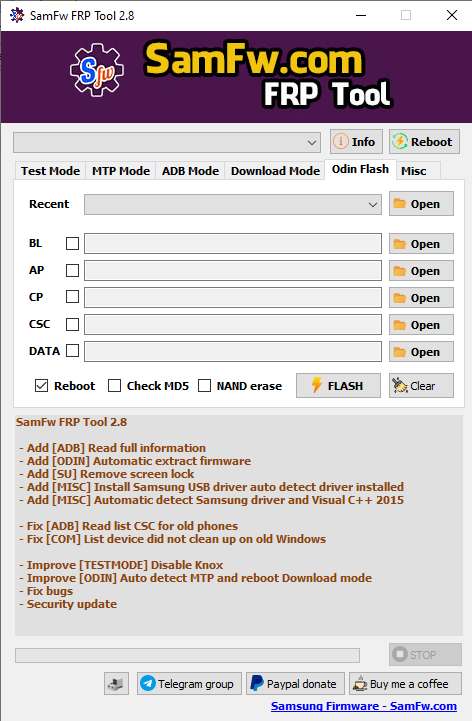Image resolution: width=472 pixels, height=721 pixels.
Task: Open a BL firmware file
Action: 421,244
